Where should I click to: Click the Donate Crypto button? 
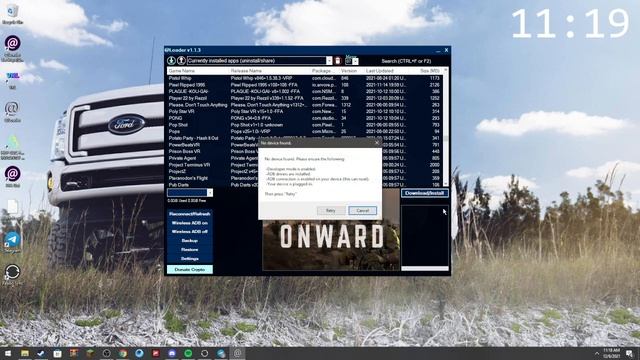coord(190,269)
